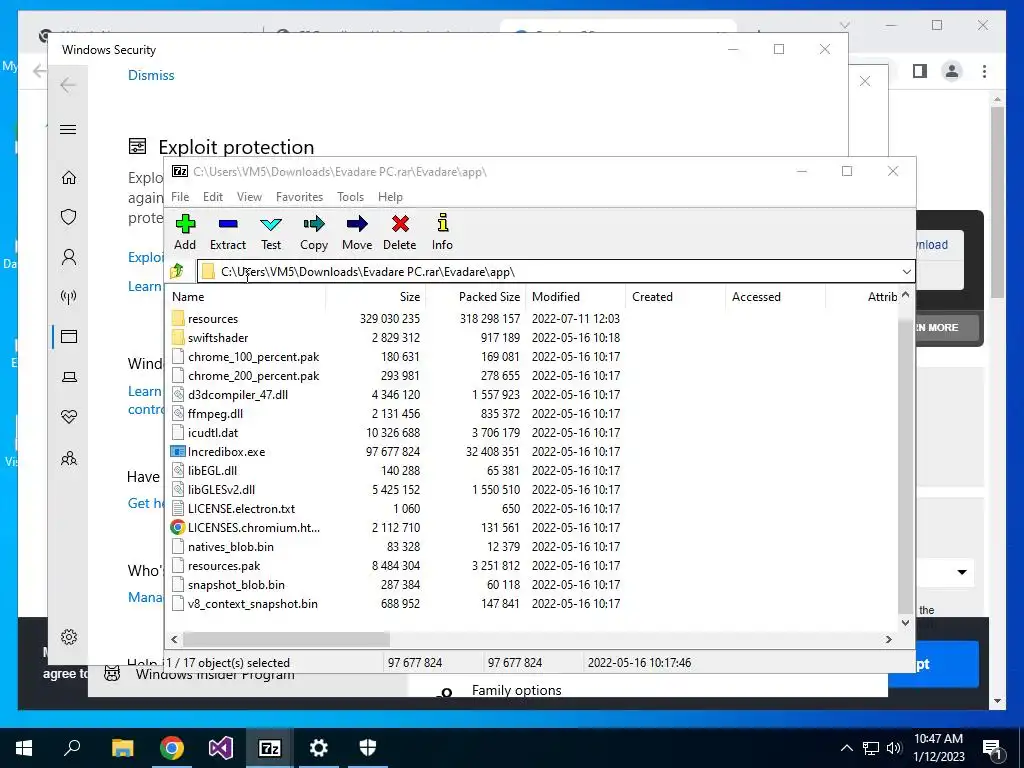Go back in Windows Security window
Image resolution: width=1024 pixels, height=768 pixels.
click(68, 85)
